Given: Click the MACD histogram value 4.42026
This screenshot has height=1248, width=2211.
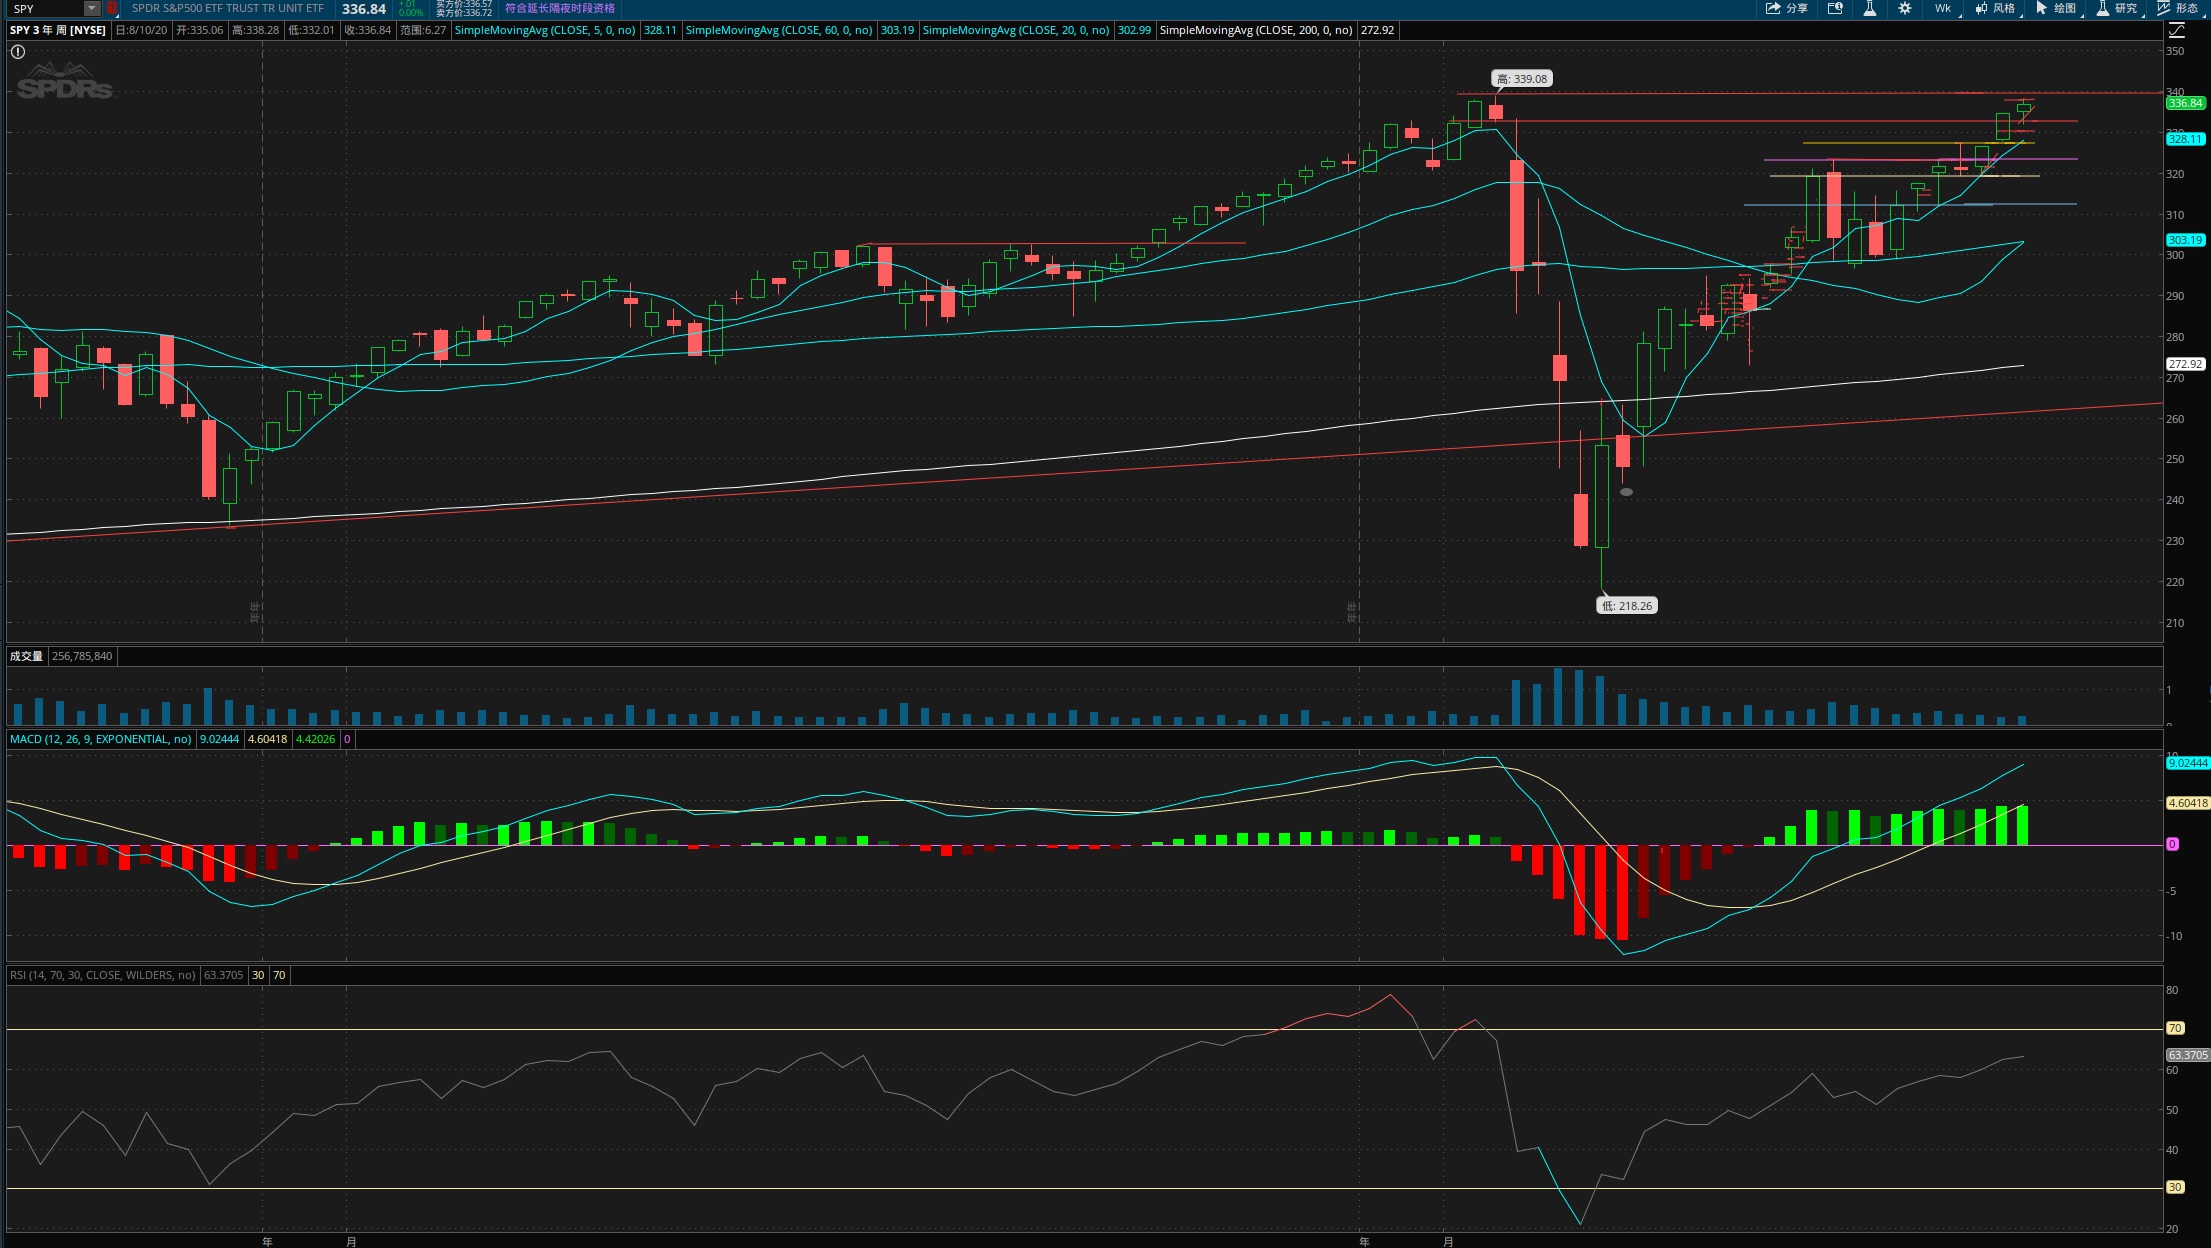Looking at the screenshot, I should tap(316, 739).
